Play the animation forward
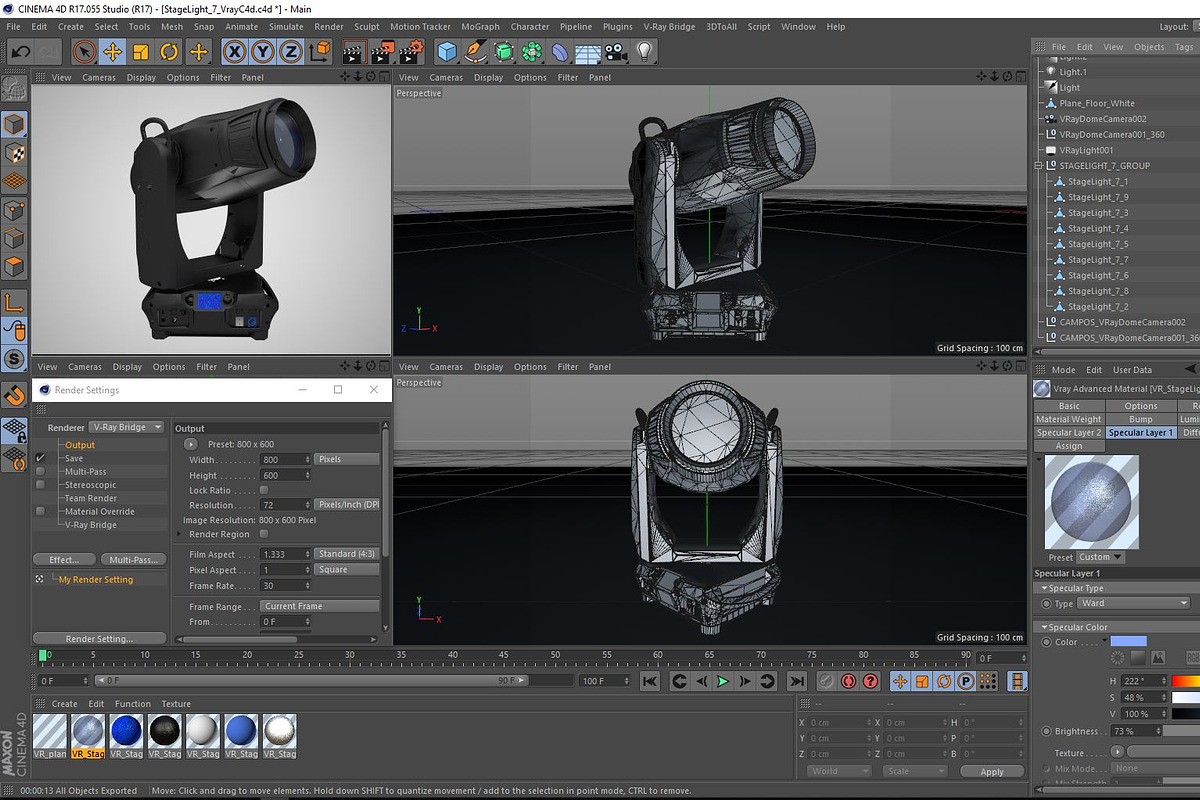Viewport: 1200px width, 800px height. tap(723, 681)
